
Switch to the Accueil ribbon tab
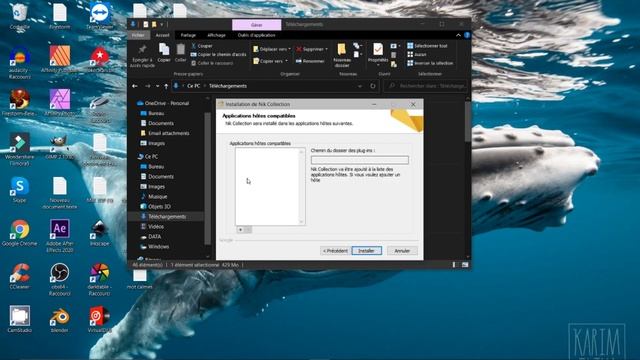pyautogui.click(x=162, y=35)
